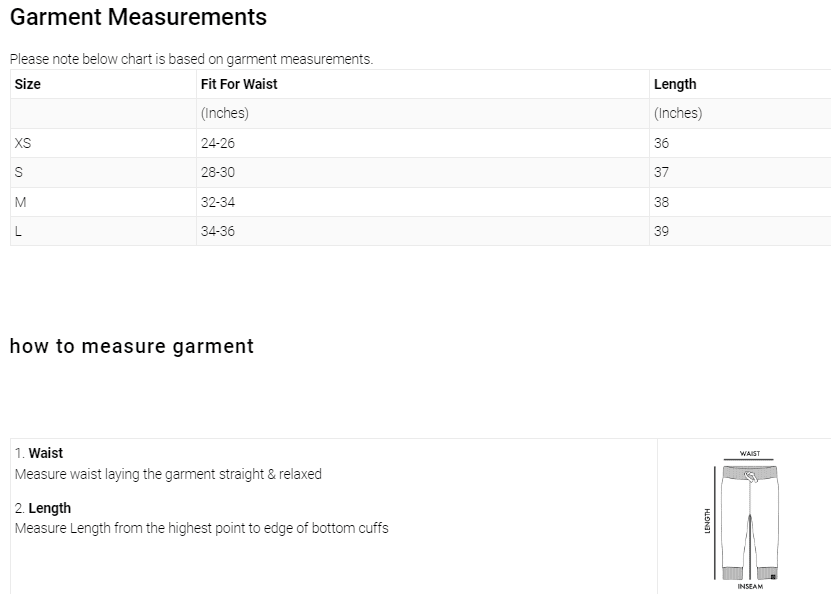Select the Size column header
The height and width of the screenshot is (594, 831).
point(28,84)
